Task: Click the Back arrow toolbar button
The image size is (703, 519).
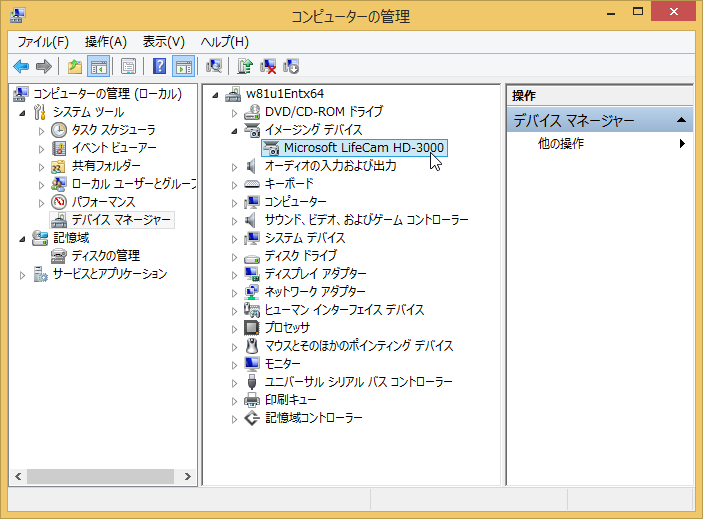Action: (21, 67)
